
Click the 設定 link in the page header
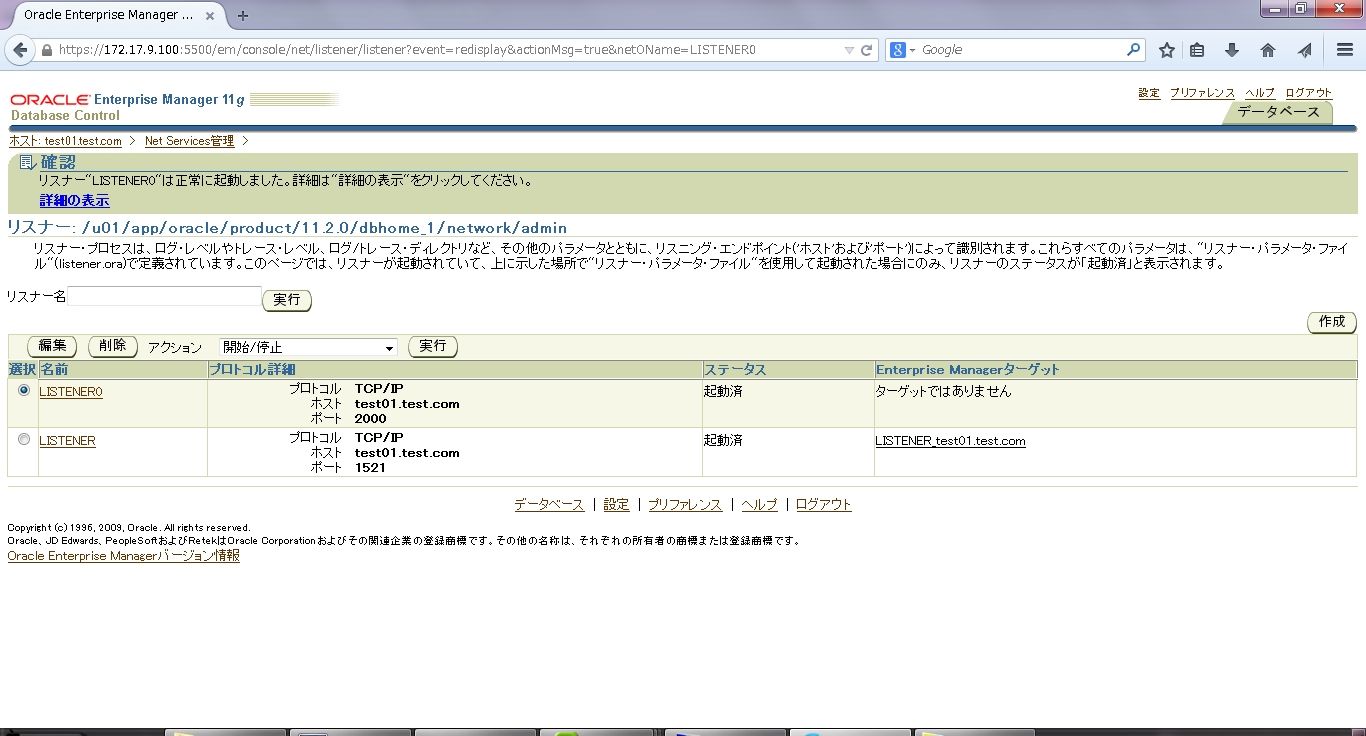(x=1149, y=93)
